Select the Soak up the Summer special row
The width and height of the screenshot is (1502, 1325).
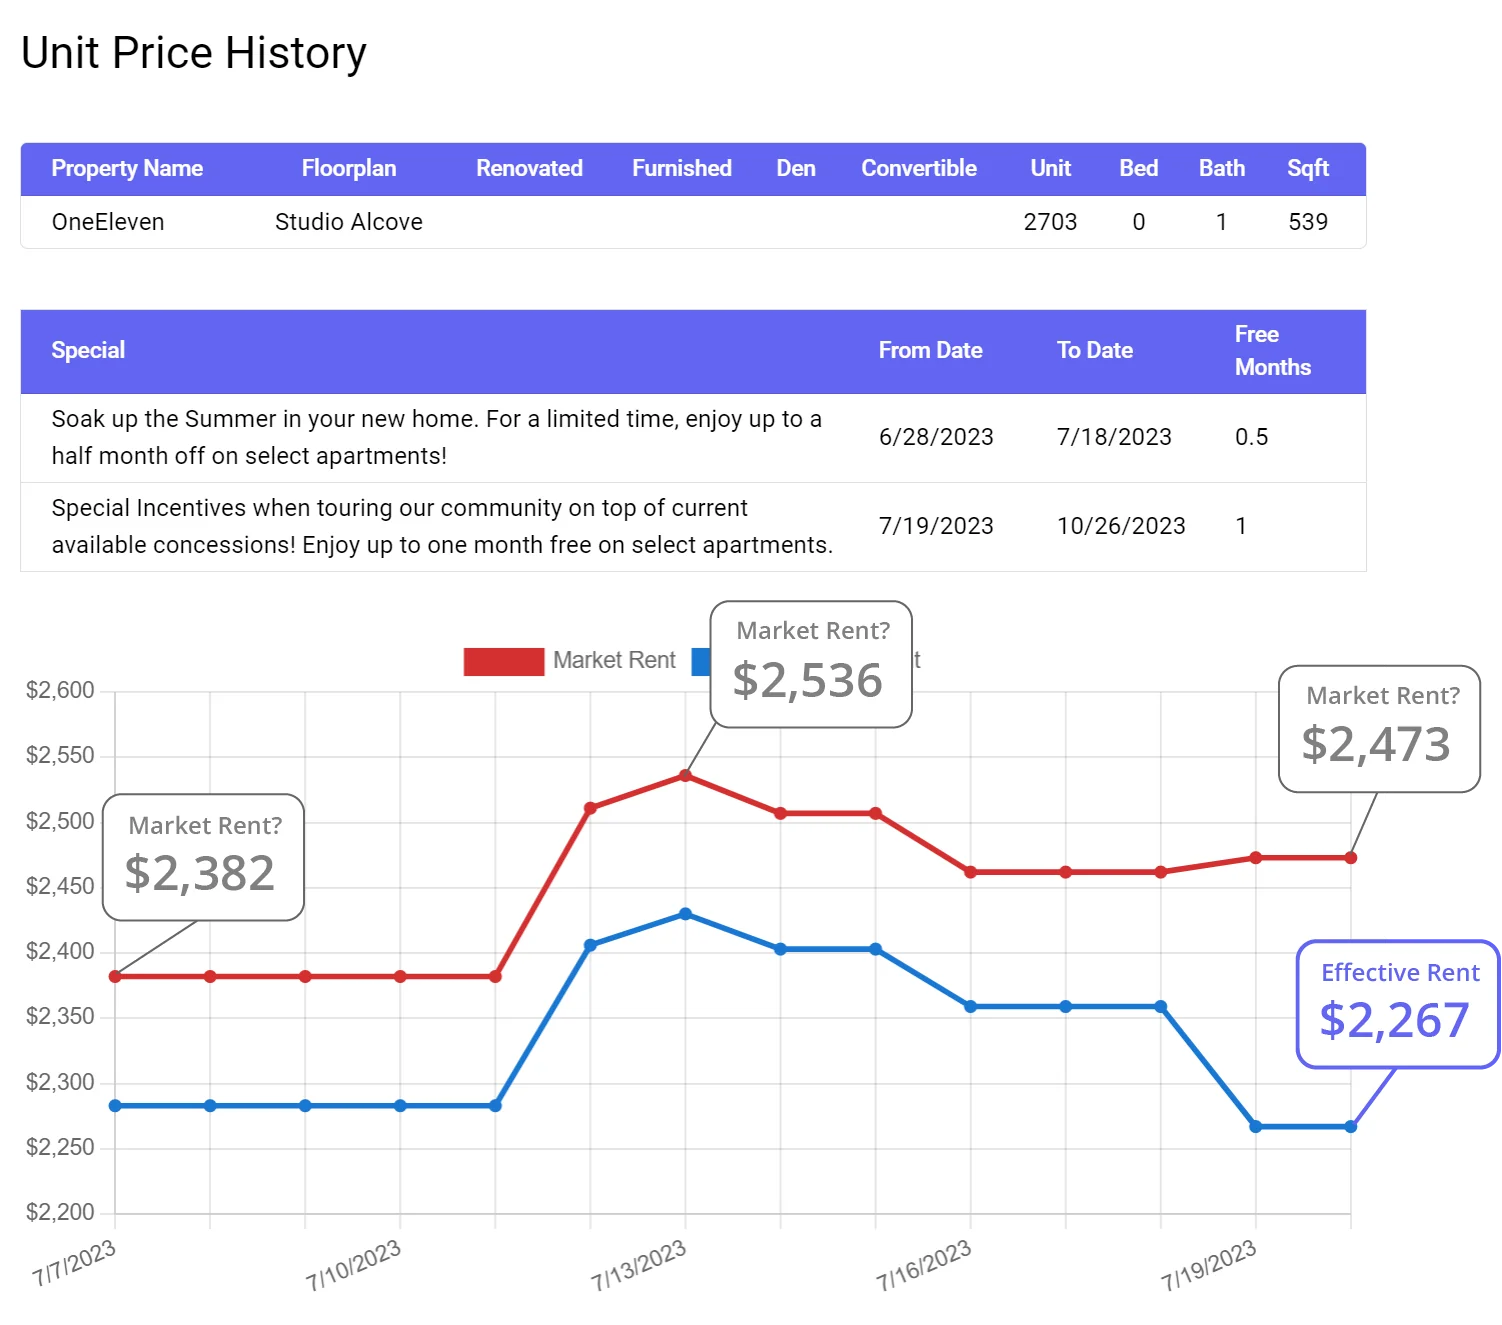[x=693, y=438]
